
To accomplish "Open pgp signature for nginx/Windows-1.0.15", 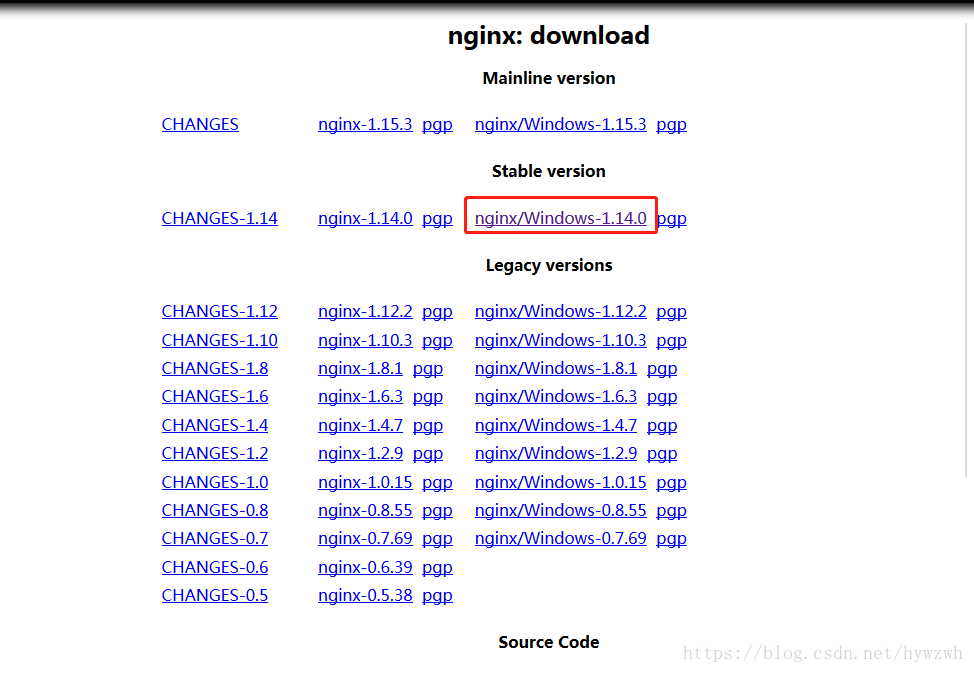I will 671,483.
